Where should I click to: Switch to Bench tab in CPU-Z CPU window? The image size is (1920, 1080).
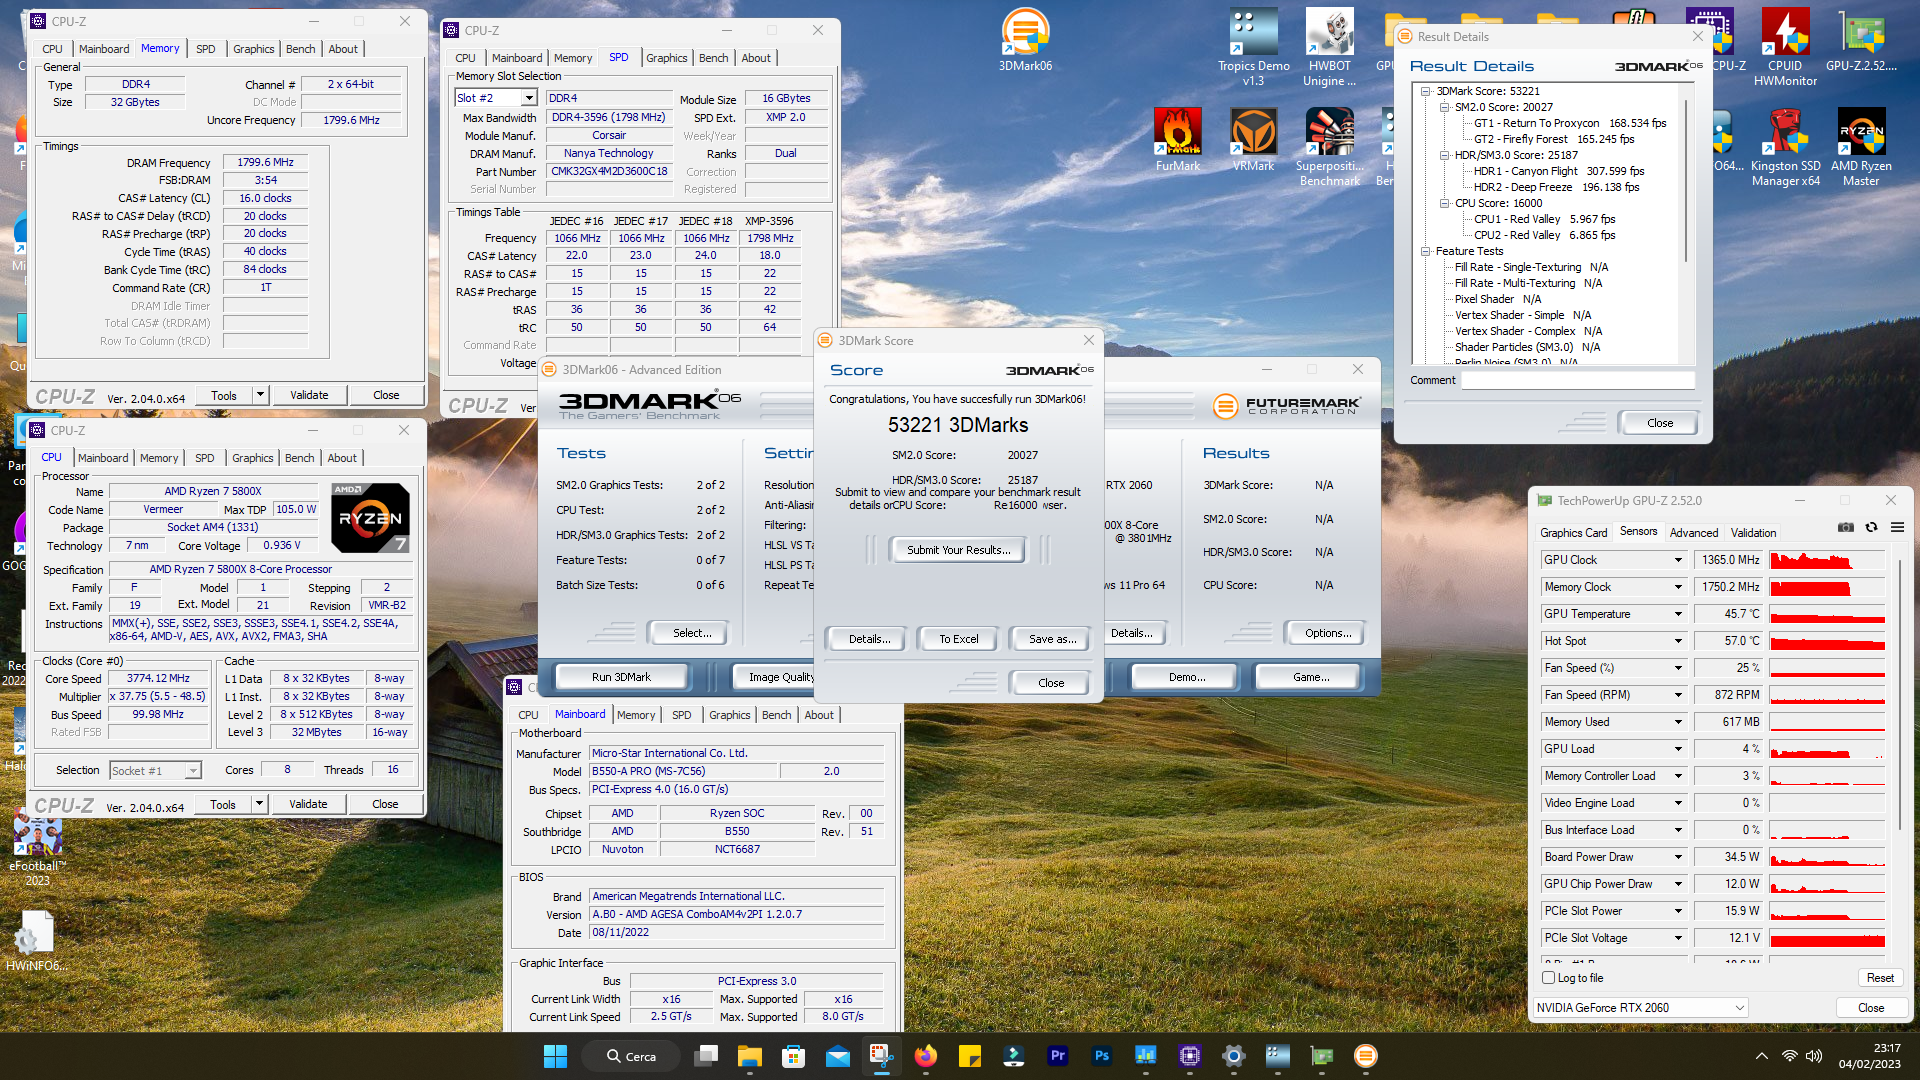click(299, 458)
